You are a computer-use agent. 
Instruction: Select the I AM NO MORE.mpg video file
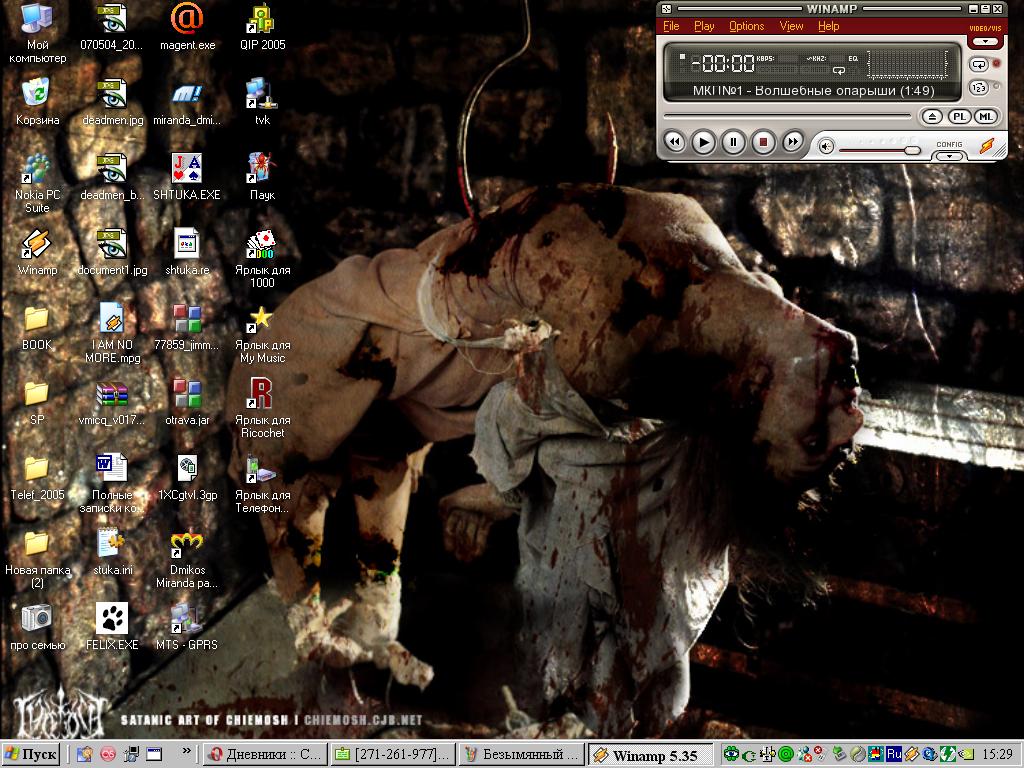pyautogui.click(x=112, y=333)
